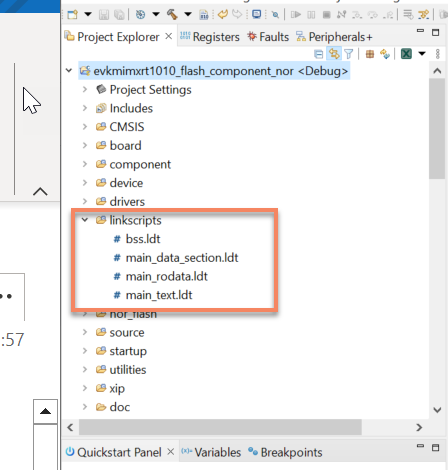Expand the Includes node
Image resolution: width=448 pixels, height=470 pixels.
(85, 108)
